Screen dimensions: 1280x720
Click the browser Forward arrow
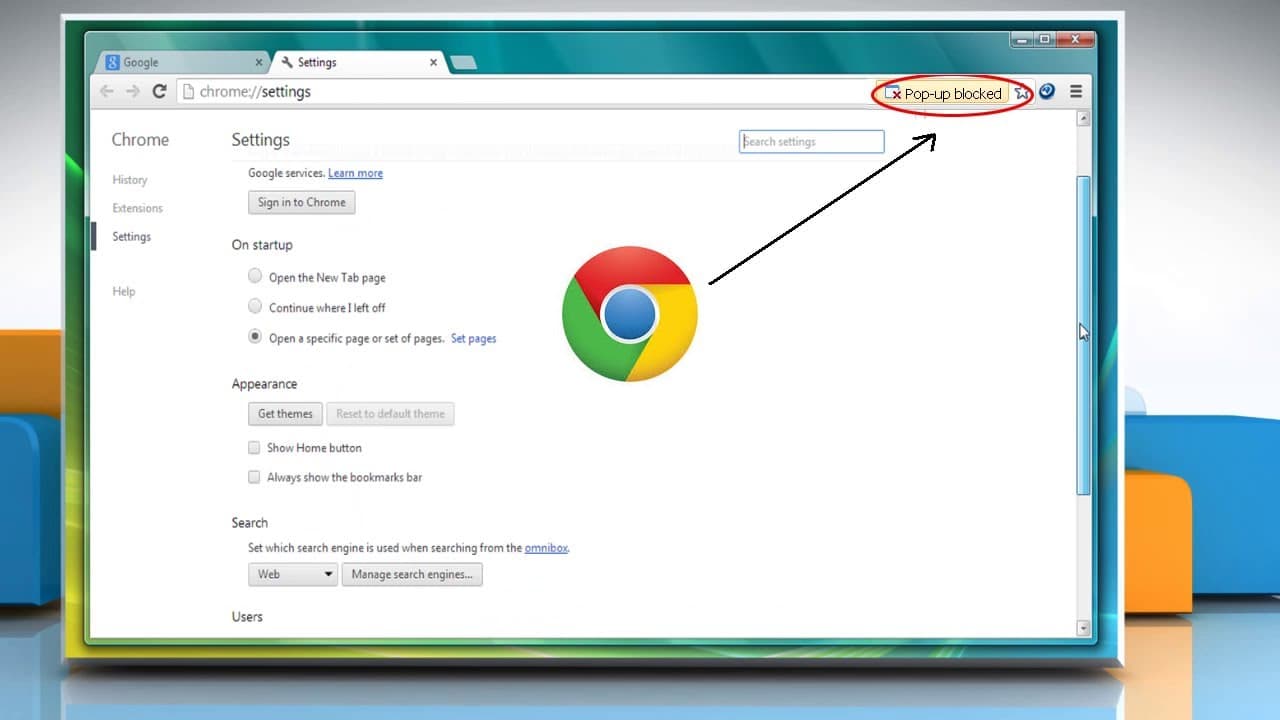click(x=133, y=91)
